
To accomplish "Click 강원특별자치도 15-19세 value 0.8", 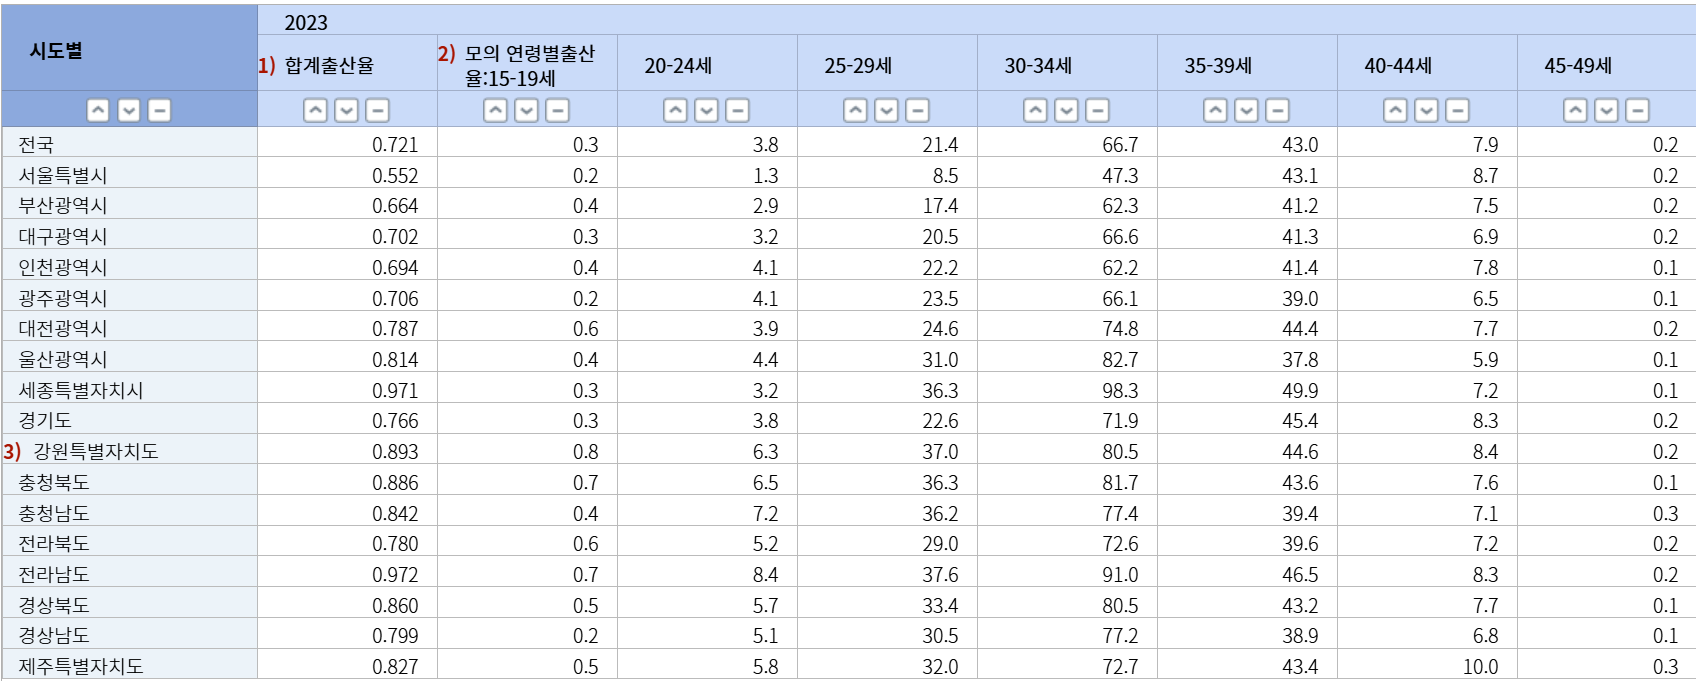I will [x=585, y=451].
